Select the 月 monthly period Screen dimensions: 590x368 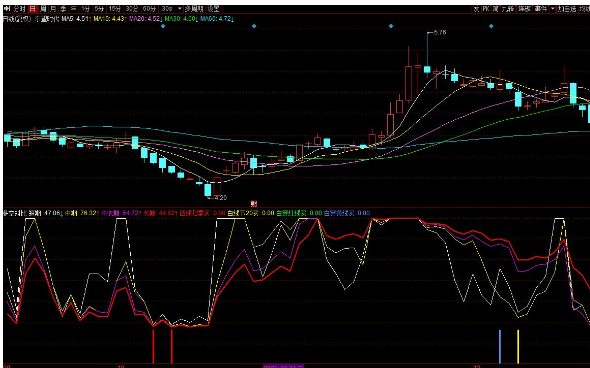point(53,9)
